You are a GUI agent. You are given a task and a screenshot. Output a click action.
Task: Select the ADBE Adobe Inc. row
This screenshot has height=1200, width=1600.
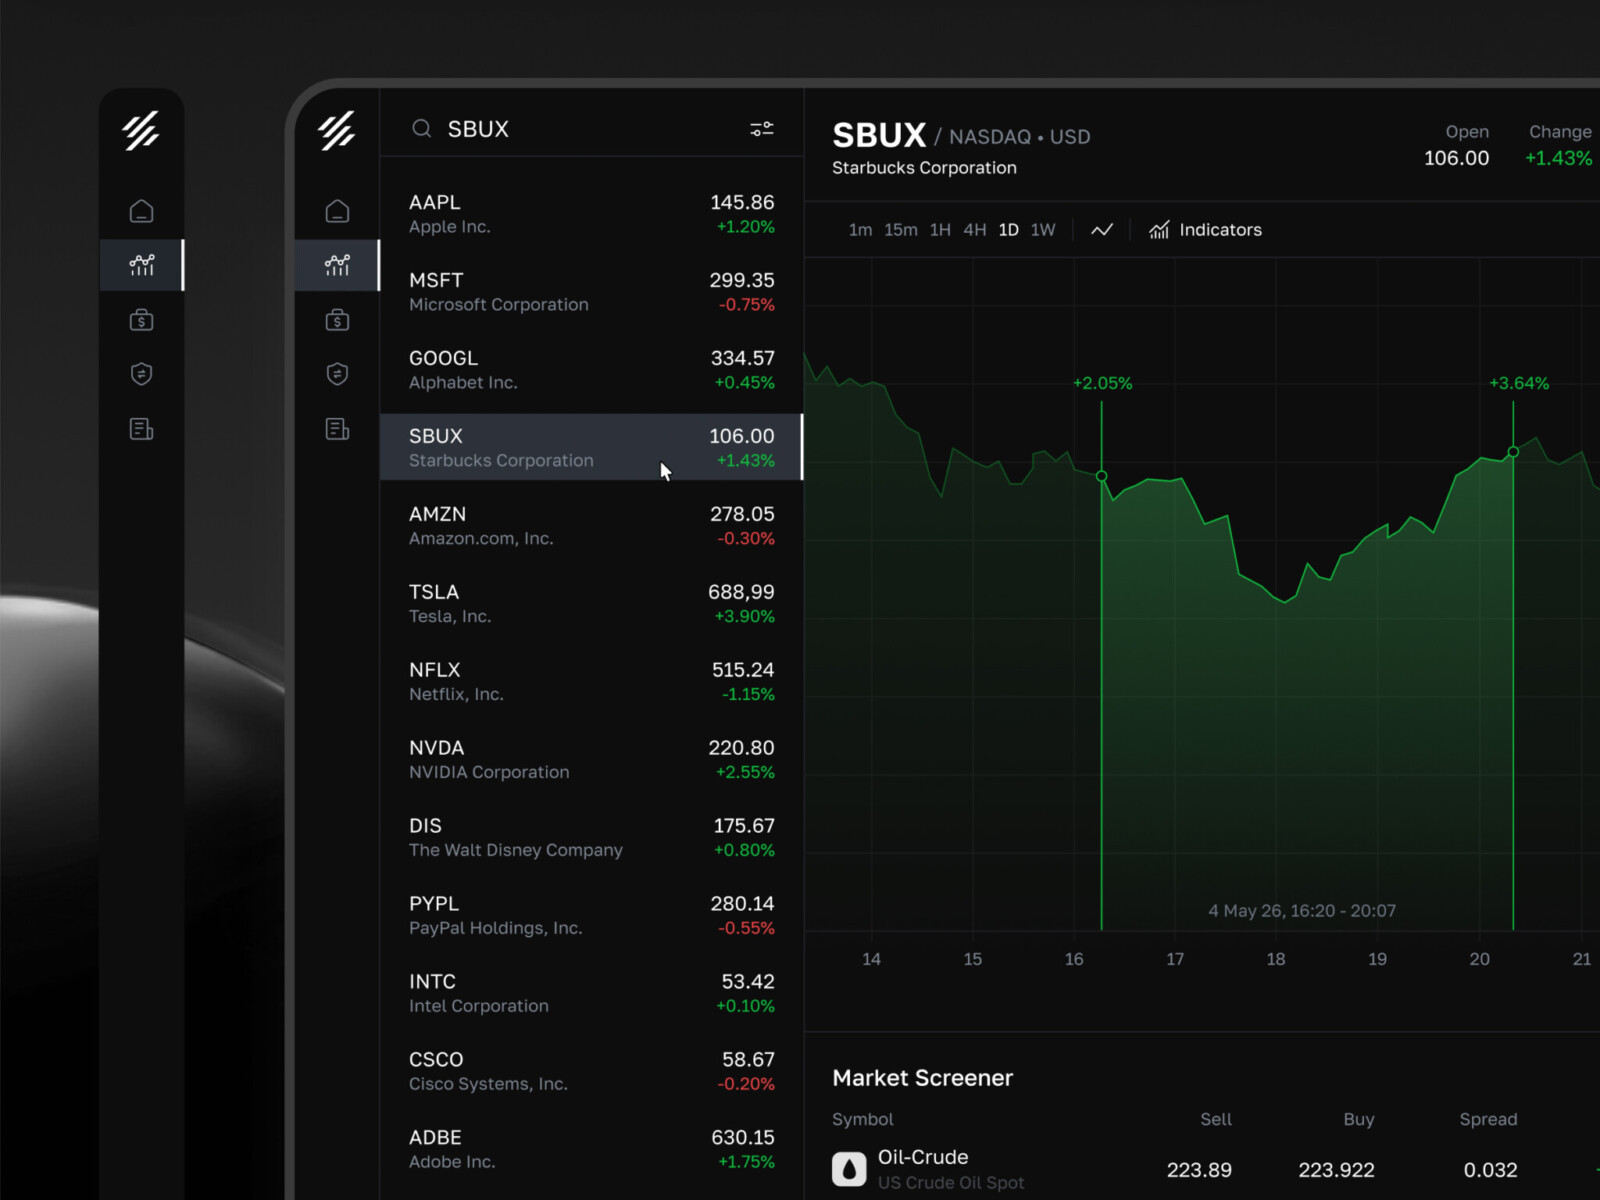click(x=592, y=1150)
